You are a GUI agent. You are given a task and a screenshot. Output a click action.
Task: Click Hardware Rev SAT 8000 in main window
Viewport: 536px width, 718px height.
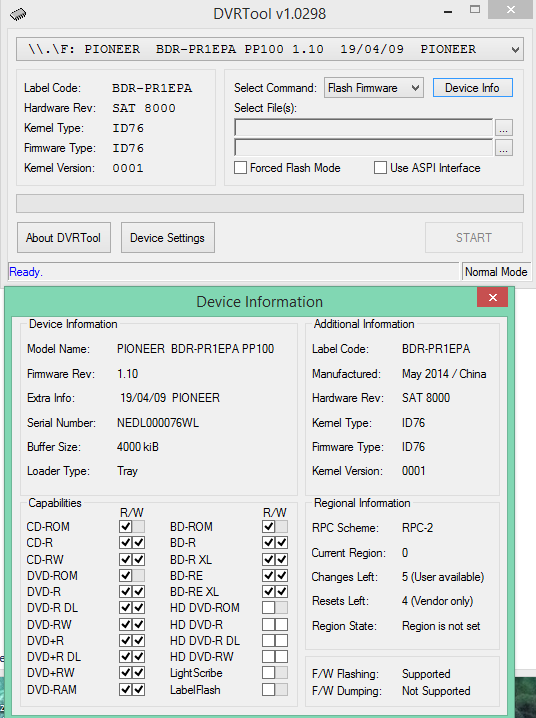click(x=144, y=108)
